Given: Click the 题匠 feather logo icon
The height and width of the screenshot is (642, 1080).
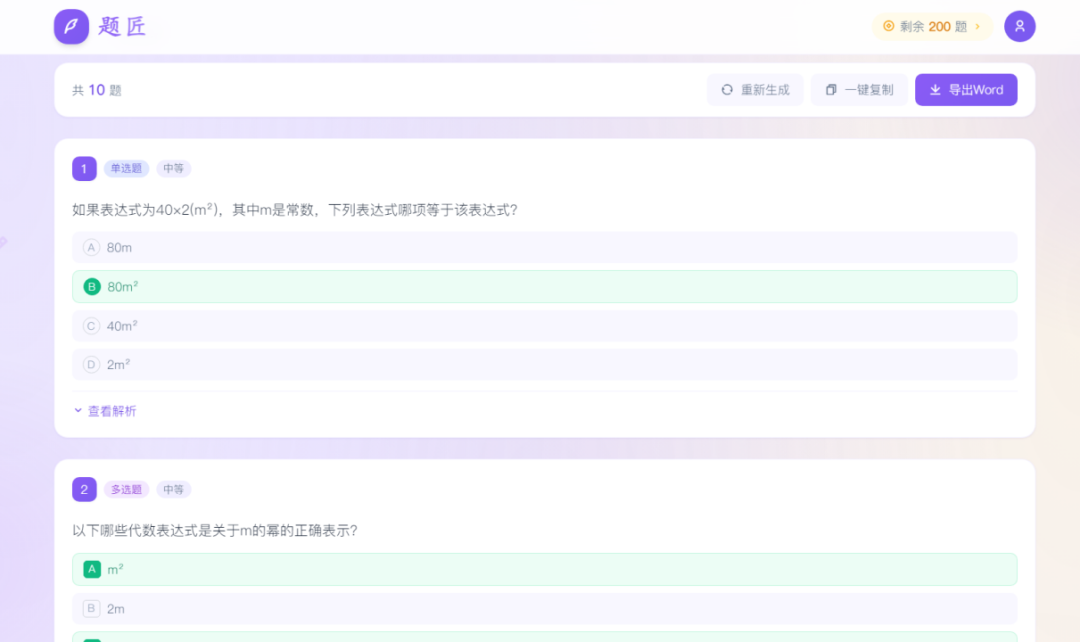Looking at the screenshot, I should coord(71,26).
